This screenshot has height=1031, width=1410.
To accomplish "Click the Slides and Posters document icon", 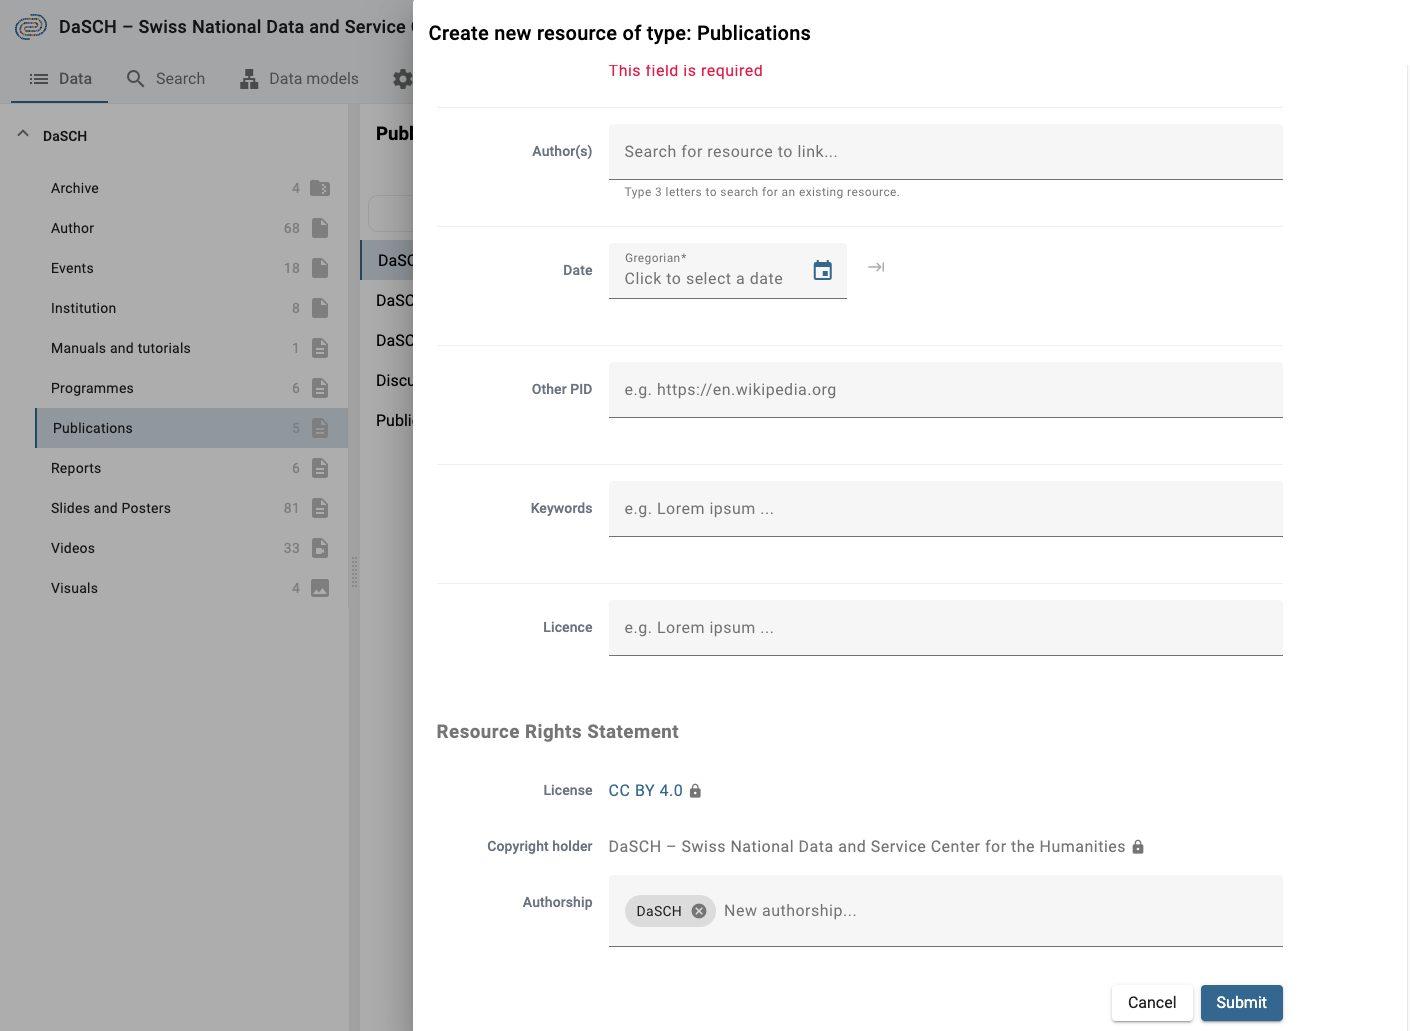I will point(320,508).
